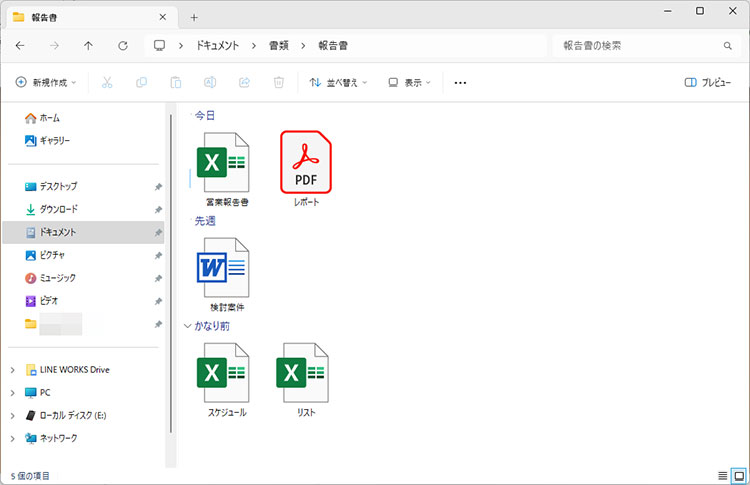The height and width of the screenshot is (485, 750).
Task: Click the Refresh button in navigation bar
Action: pyautogui.click(x=123, y=46)
